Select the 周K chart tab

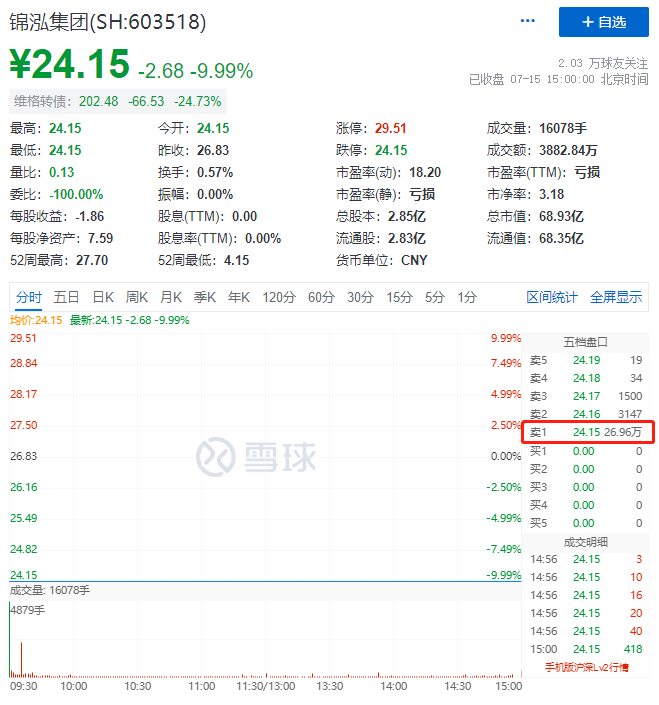[x=137, y=297]
